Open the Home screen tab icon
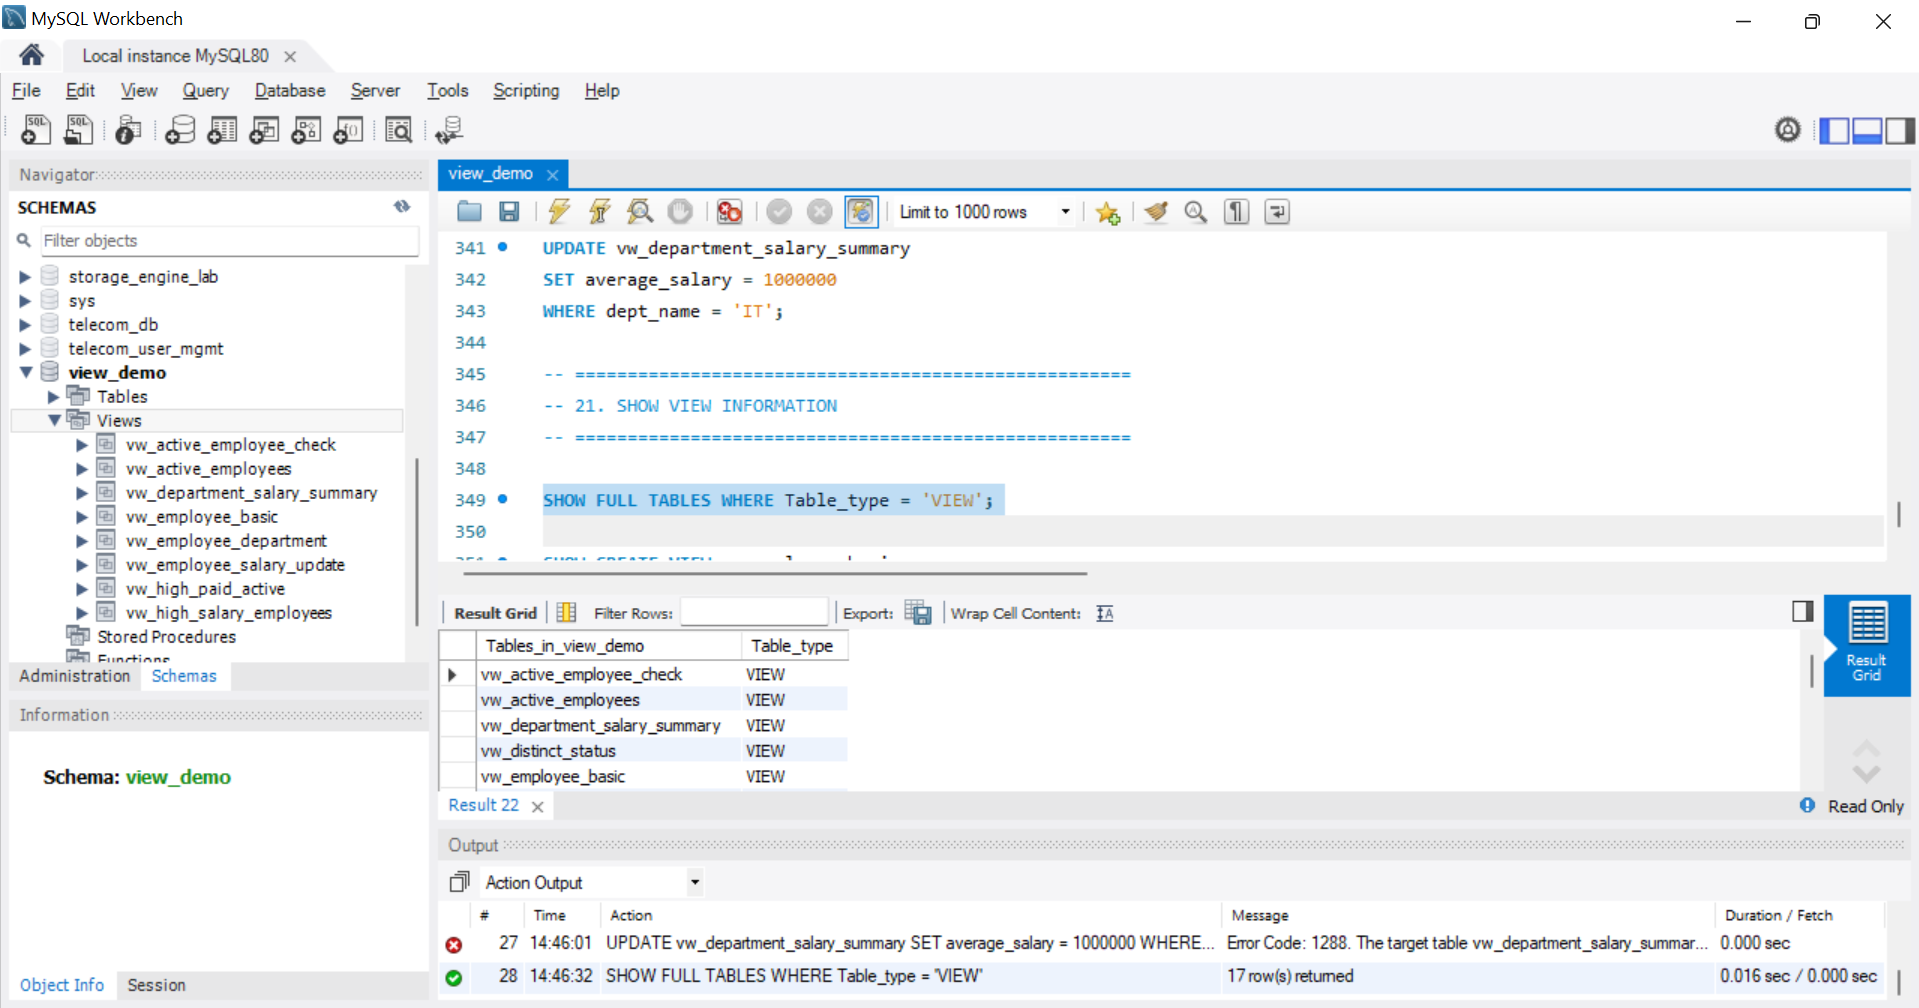Viewport: 1919px width, 1008px height. [x=31, y=55]
